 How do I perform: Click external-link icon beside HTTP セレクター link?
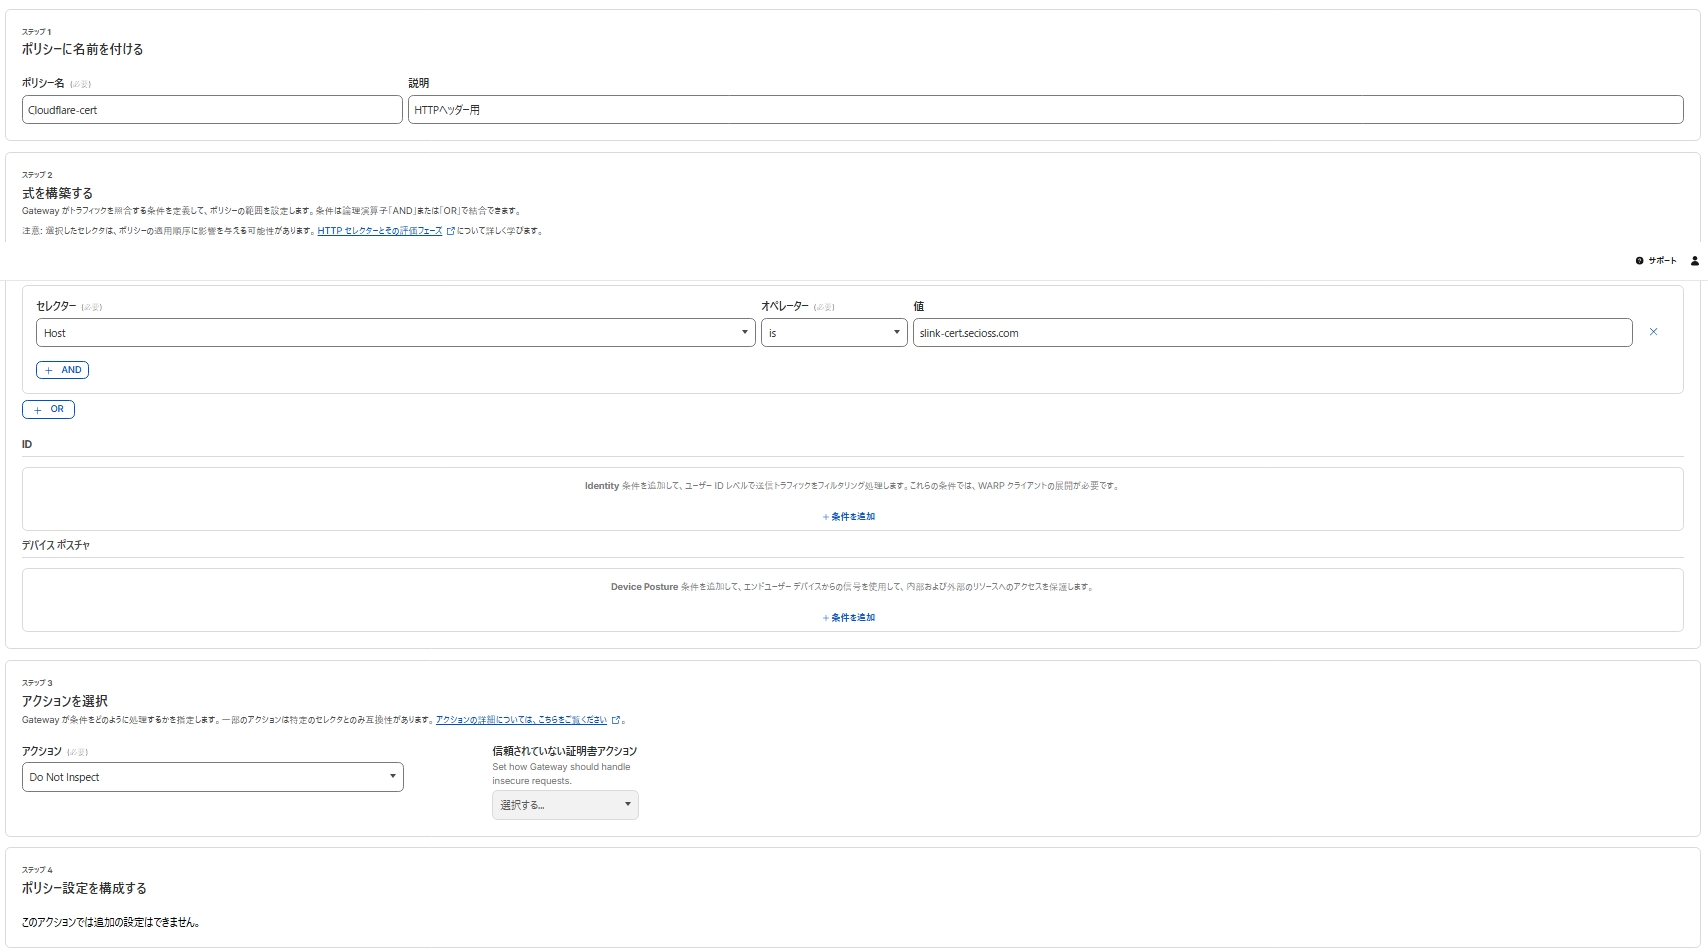450,231
